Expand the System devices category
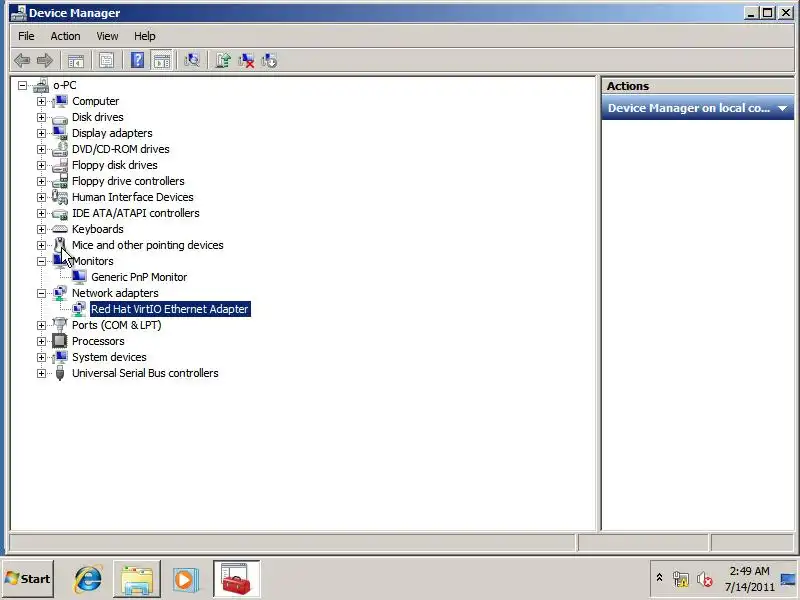The image size is (800, 600). (41, 357)
